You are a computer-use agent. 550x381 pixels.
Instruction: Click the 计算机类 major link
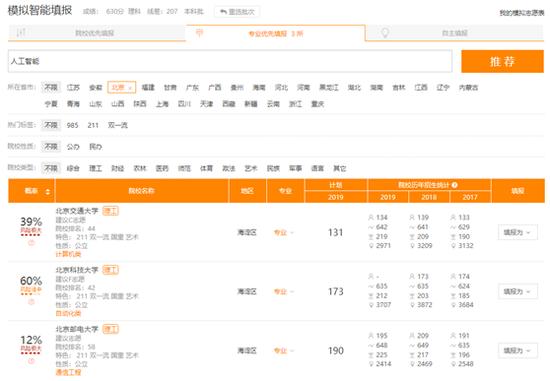click(x=68, y=254)
